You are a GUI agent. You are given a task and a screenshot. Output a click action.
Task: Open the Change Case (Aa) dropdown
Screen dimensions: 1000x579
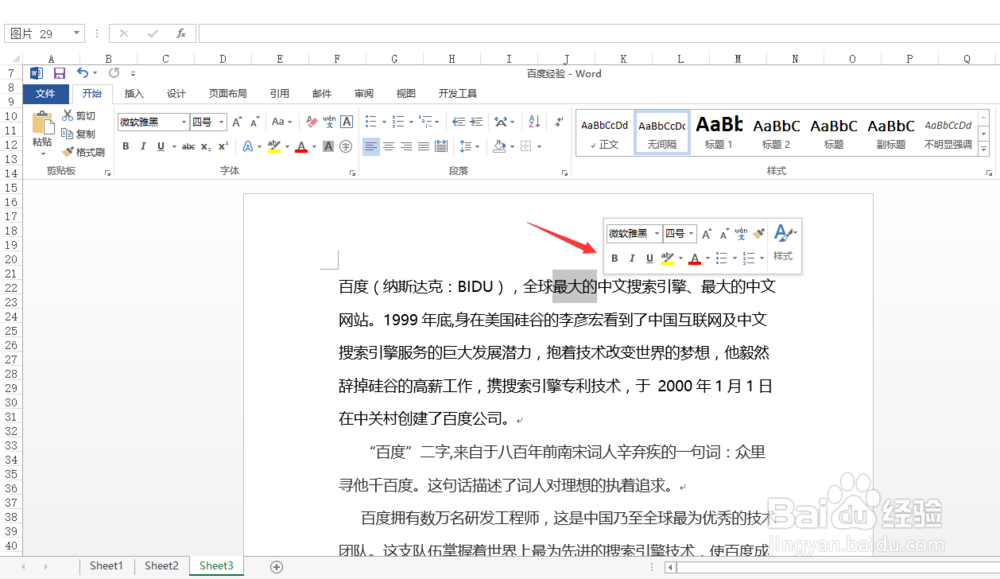(x=281, y=122)
